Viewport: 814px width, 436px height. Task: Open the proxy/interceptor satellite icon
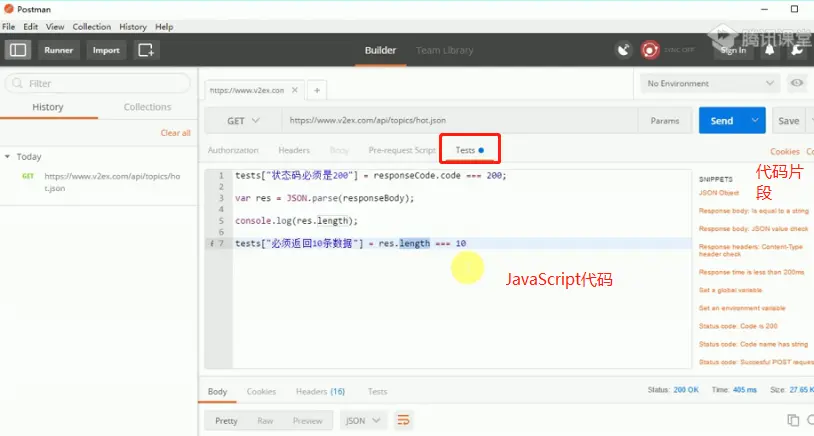(x=623, y=50)
